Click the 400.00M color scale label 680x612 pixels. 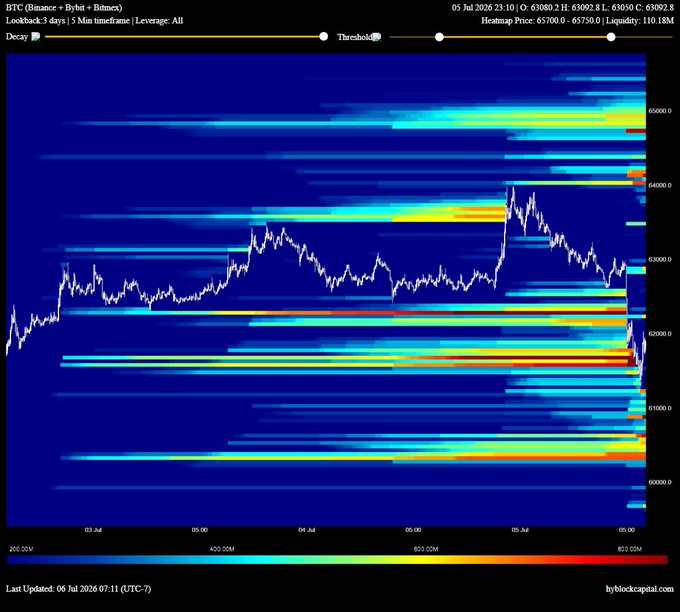[222, 549]
